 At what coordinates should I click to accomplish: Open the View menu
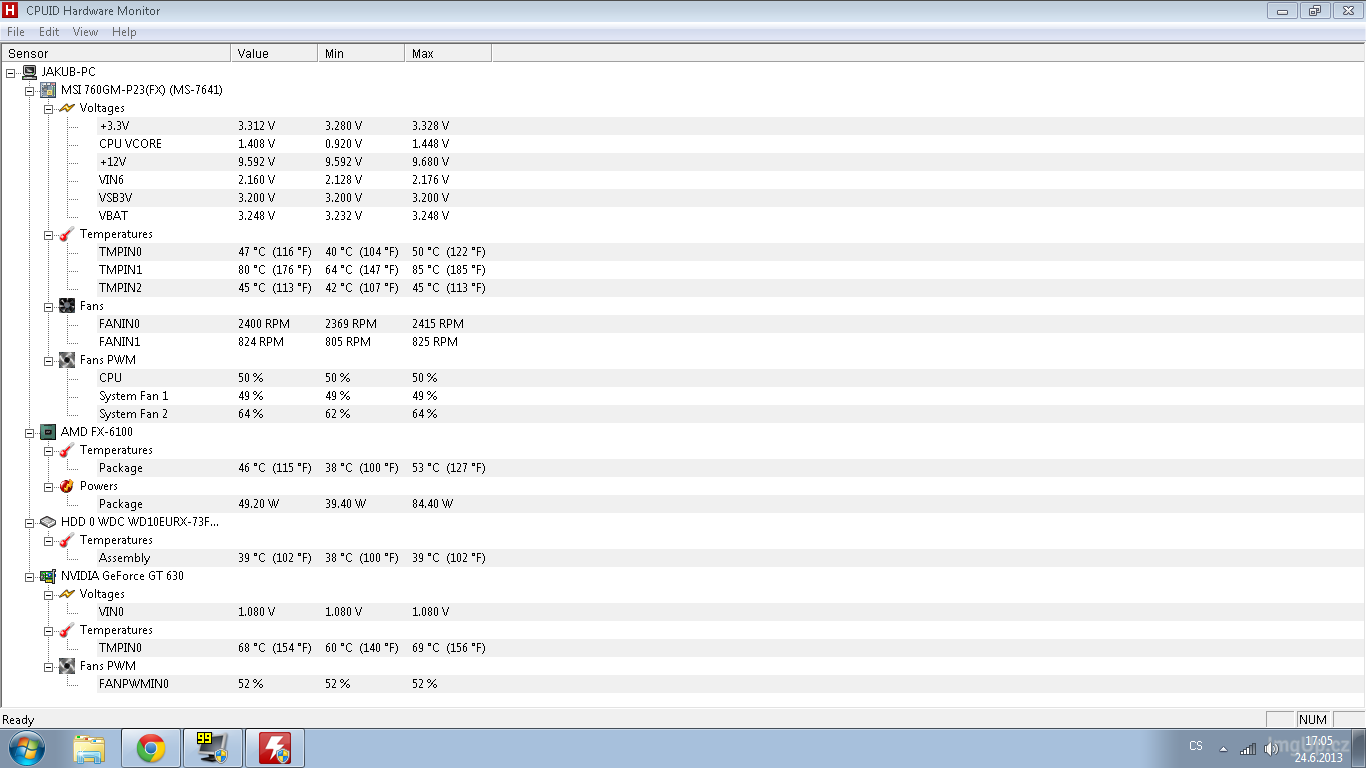85,32
